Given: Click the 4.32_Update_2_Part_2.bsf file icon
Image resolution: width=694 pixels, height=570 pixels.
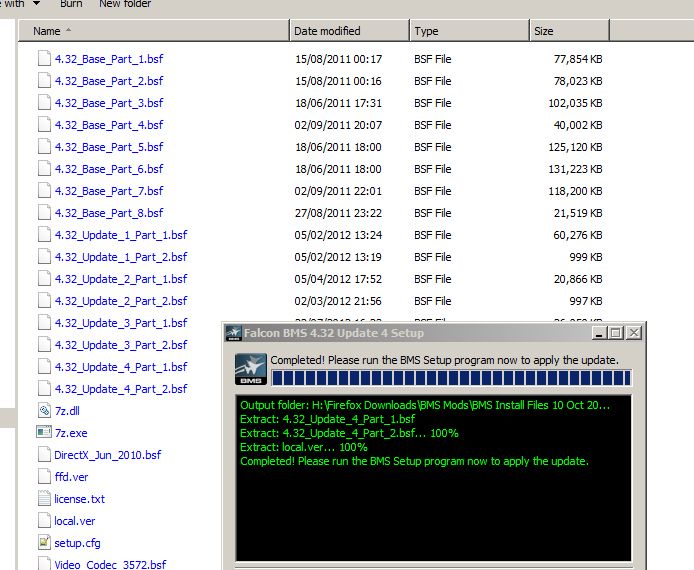Looking at the screenshot, I should pyautogui.click(x=44, y=301).
